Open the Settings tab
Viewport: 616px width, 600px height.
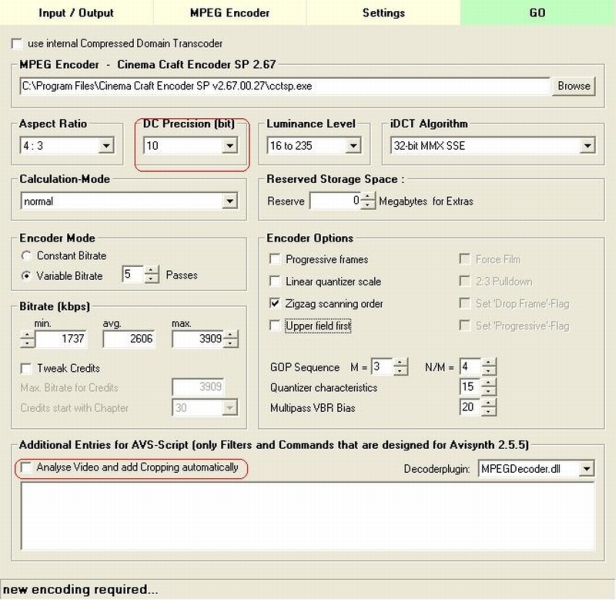tap(383, 13)
